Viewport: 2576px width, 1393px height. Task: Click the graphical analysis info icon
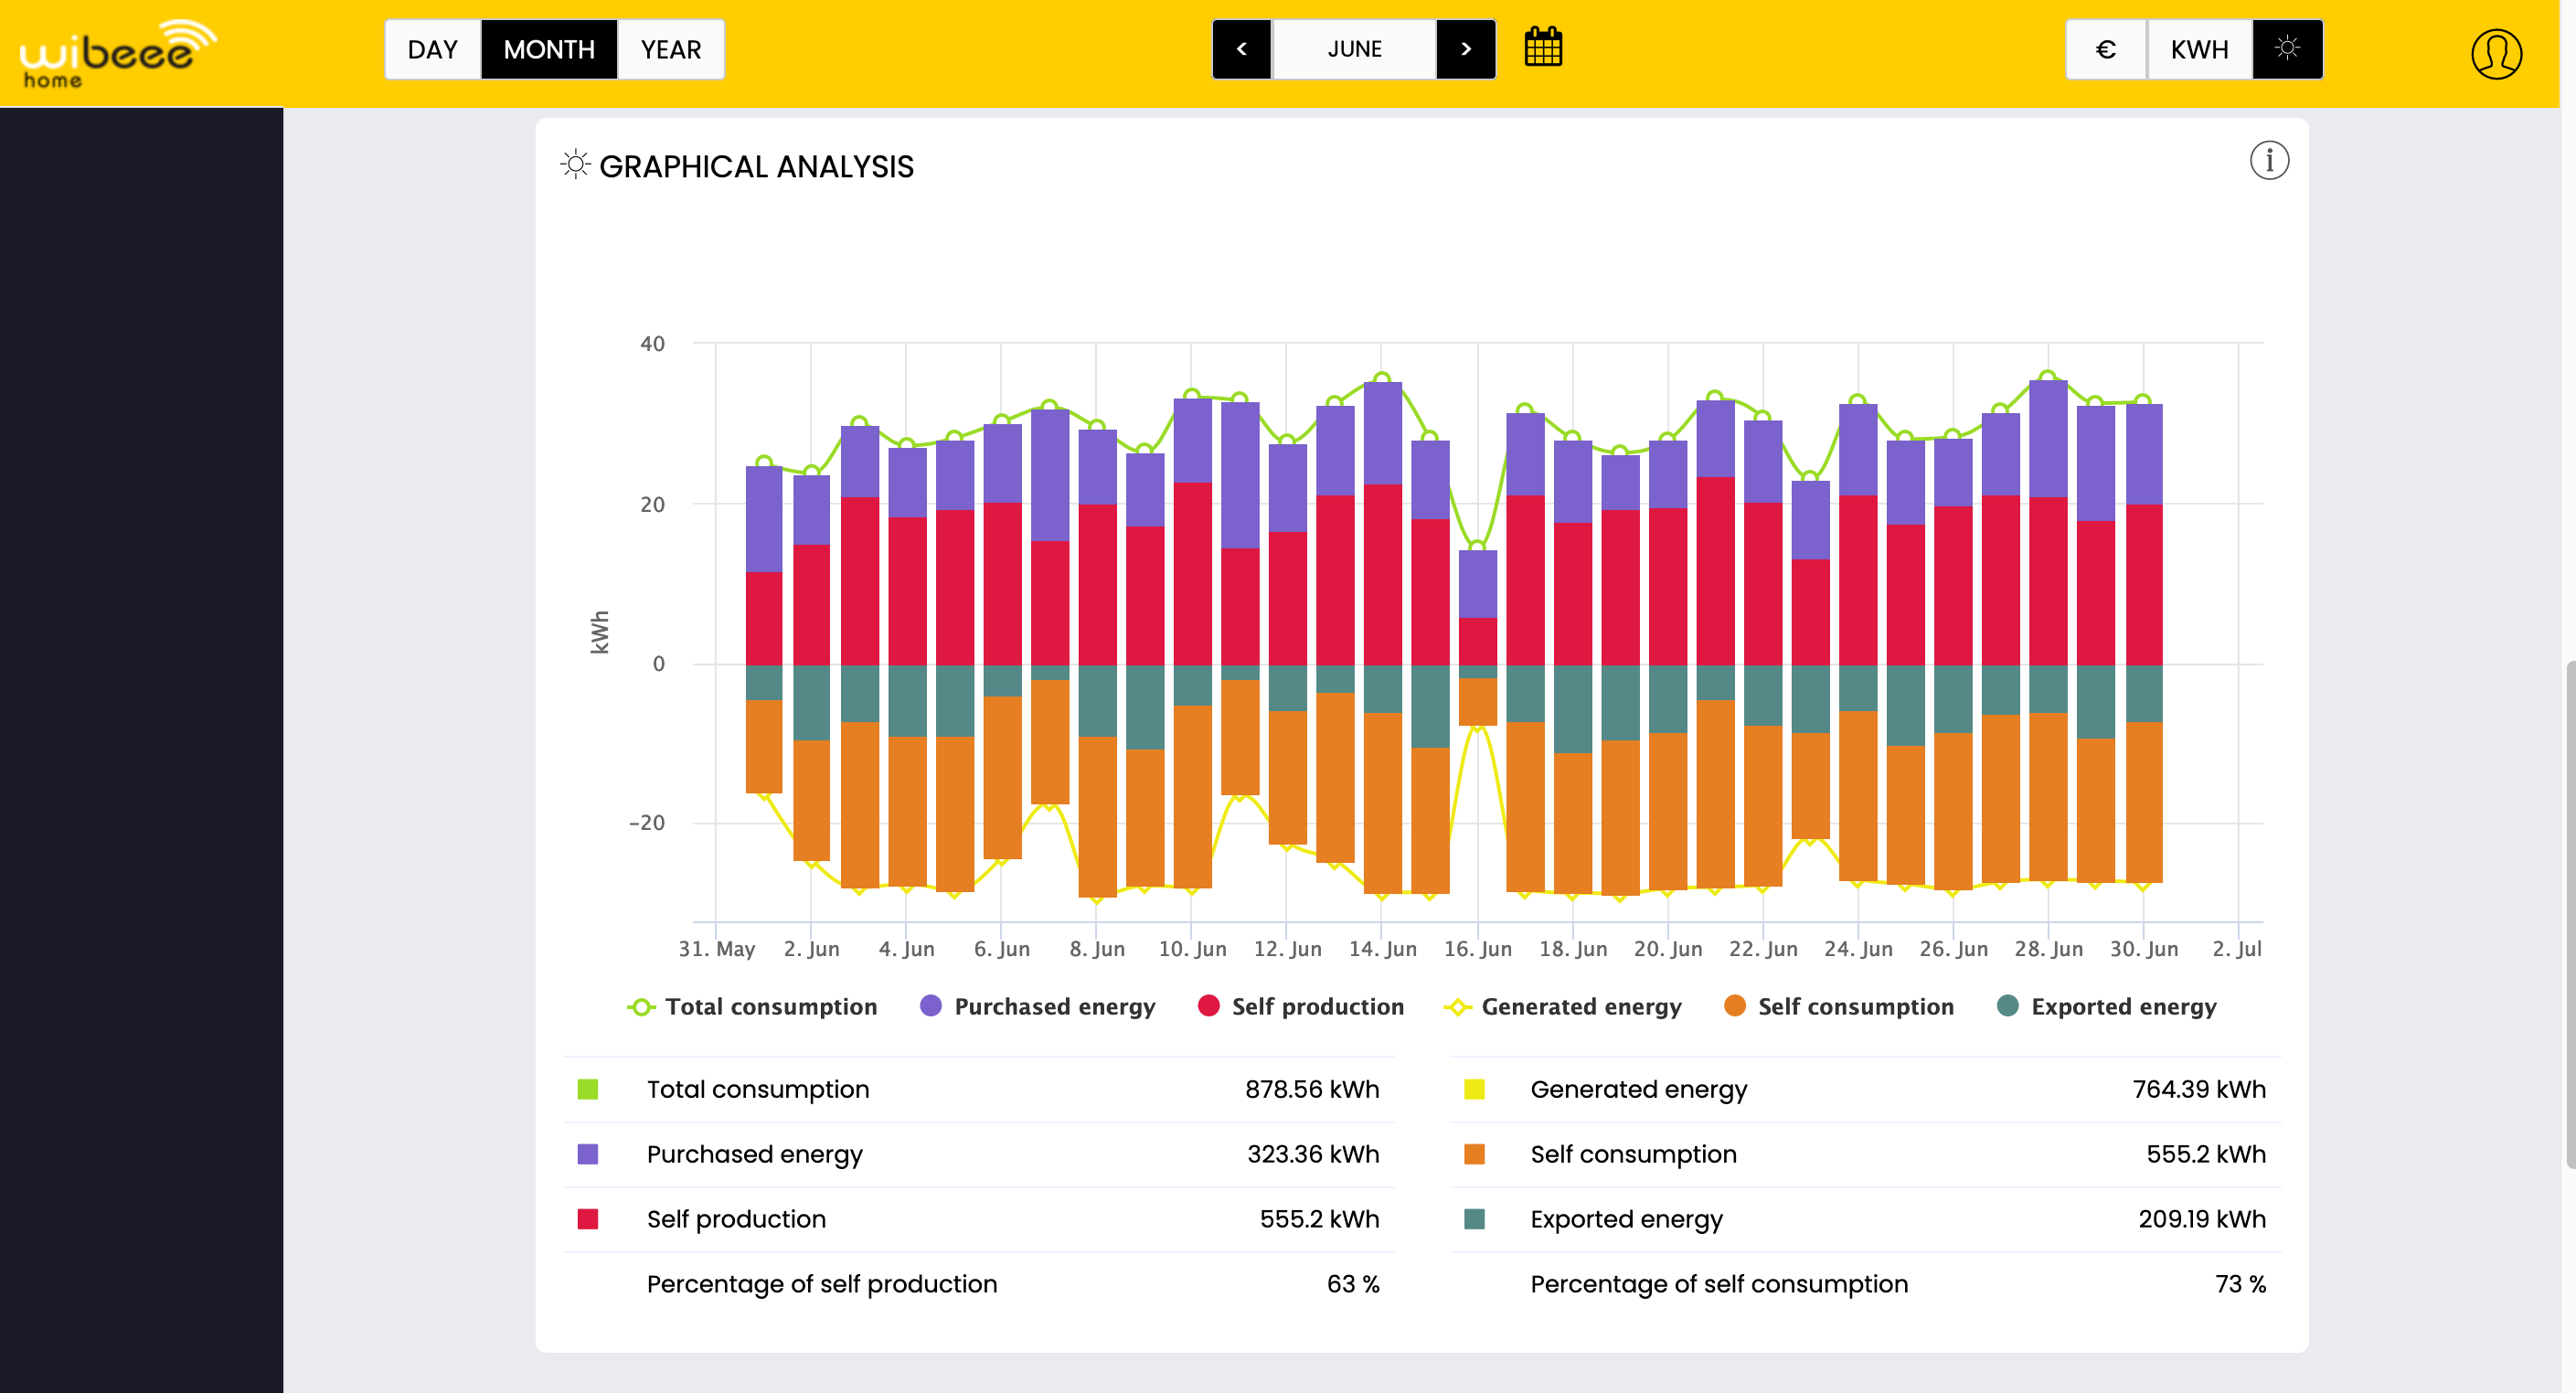tap(2269, 160)
